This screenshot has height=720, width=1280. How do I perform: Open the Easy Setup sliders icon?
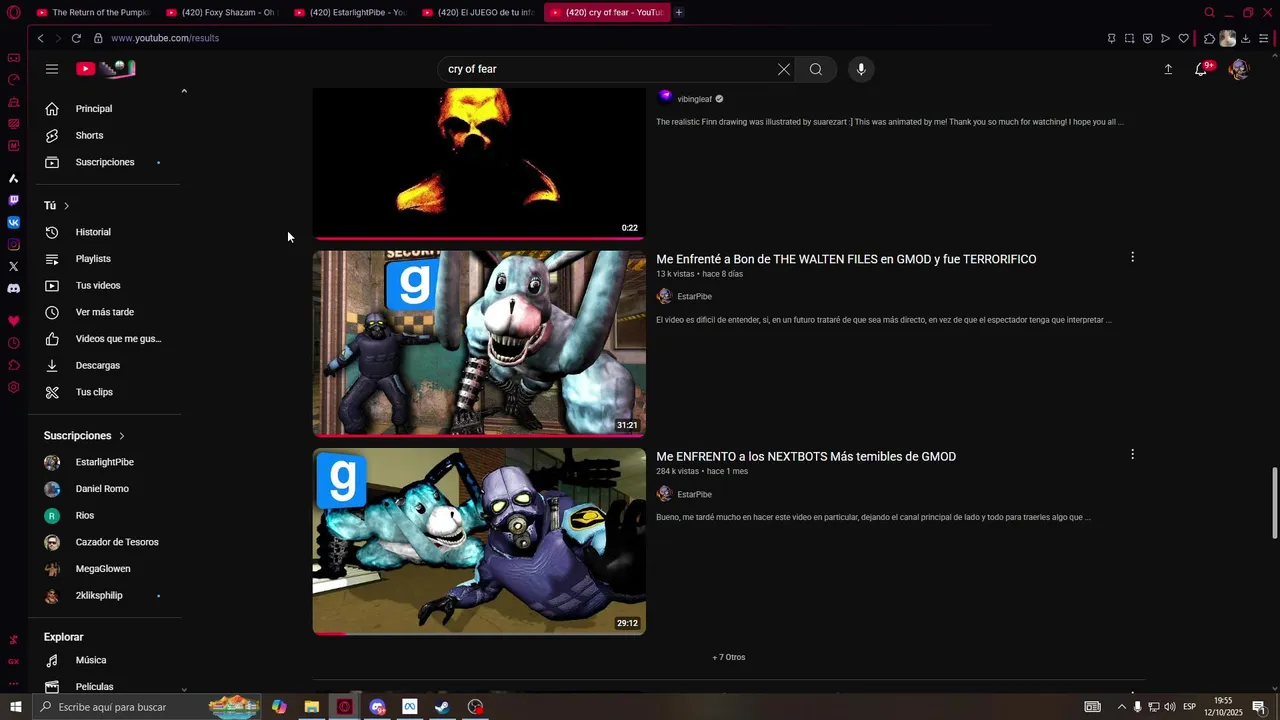[x=1264, y=38]
